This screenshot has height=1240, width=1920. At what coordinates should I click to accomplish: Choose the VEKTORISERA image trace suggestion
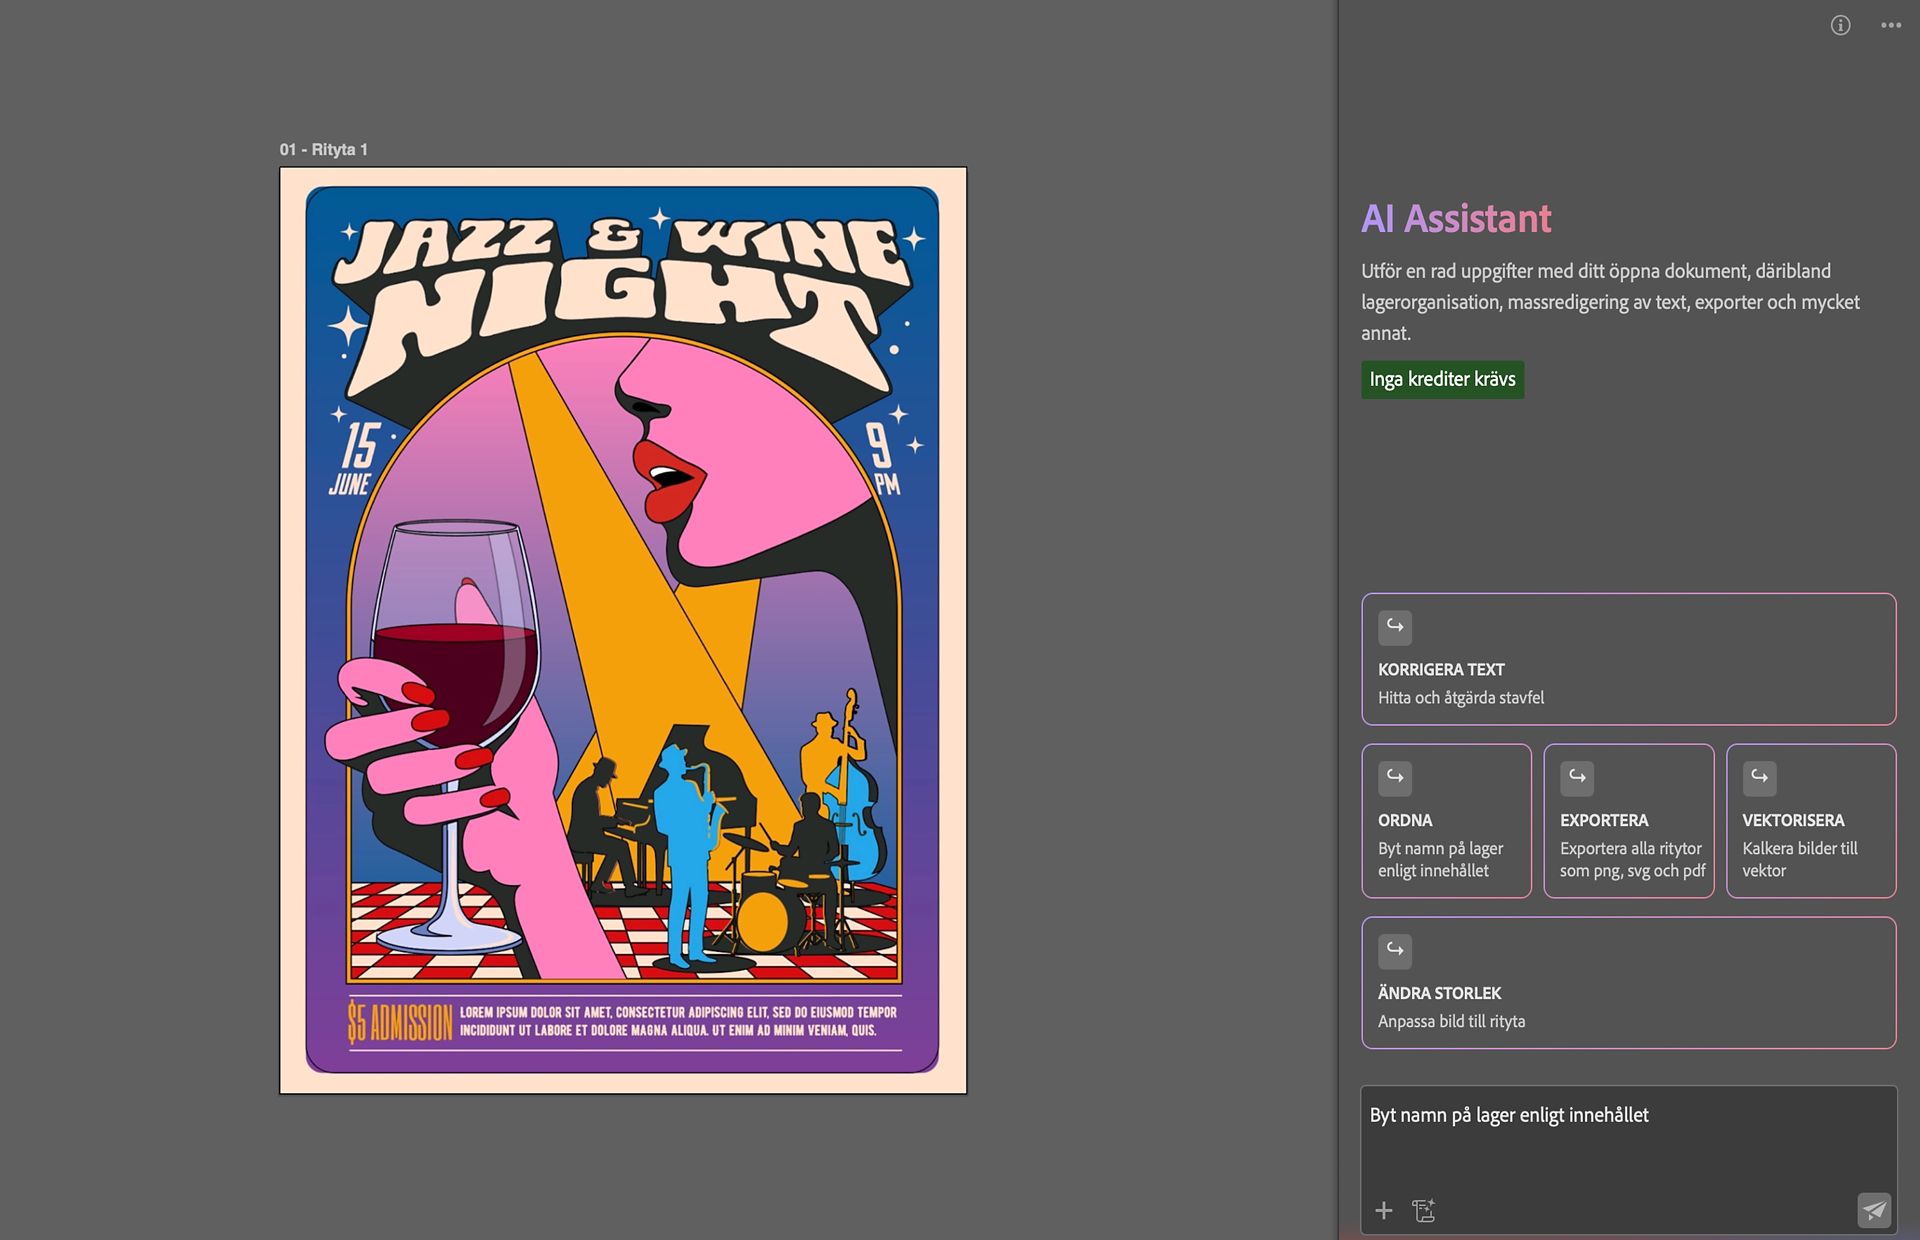pos(1811,821)
